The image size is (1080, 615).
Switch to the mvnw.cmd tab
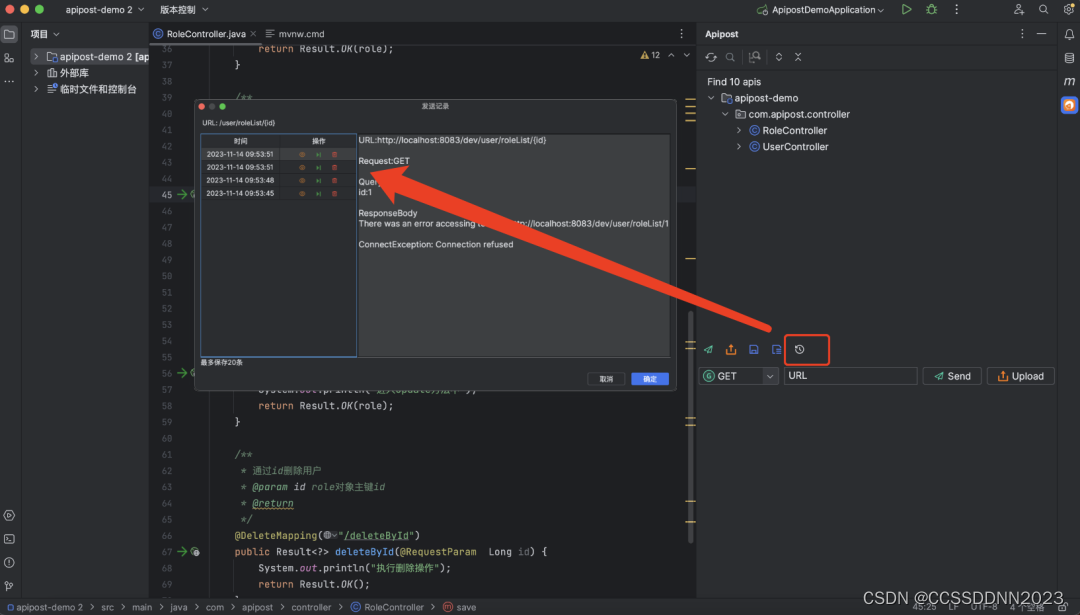[295, 34]
